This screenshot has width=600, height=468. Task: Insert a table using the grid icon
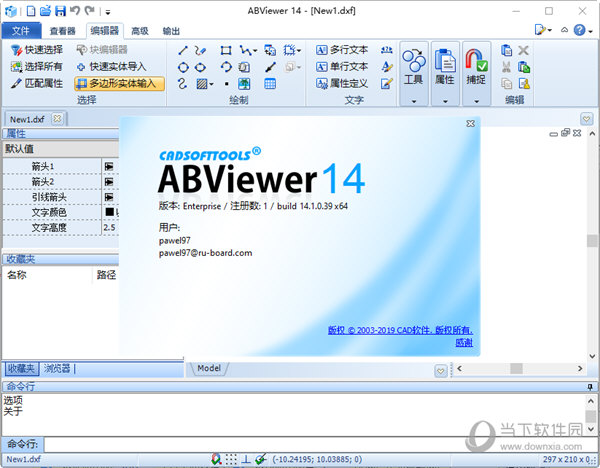point(270,84)
